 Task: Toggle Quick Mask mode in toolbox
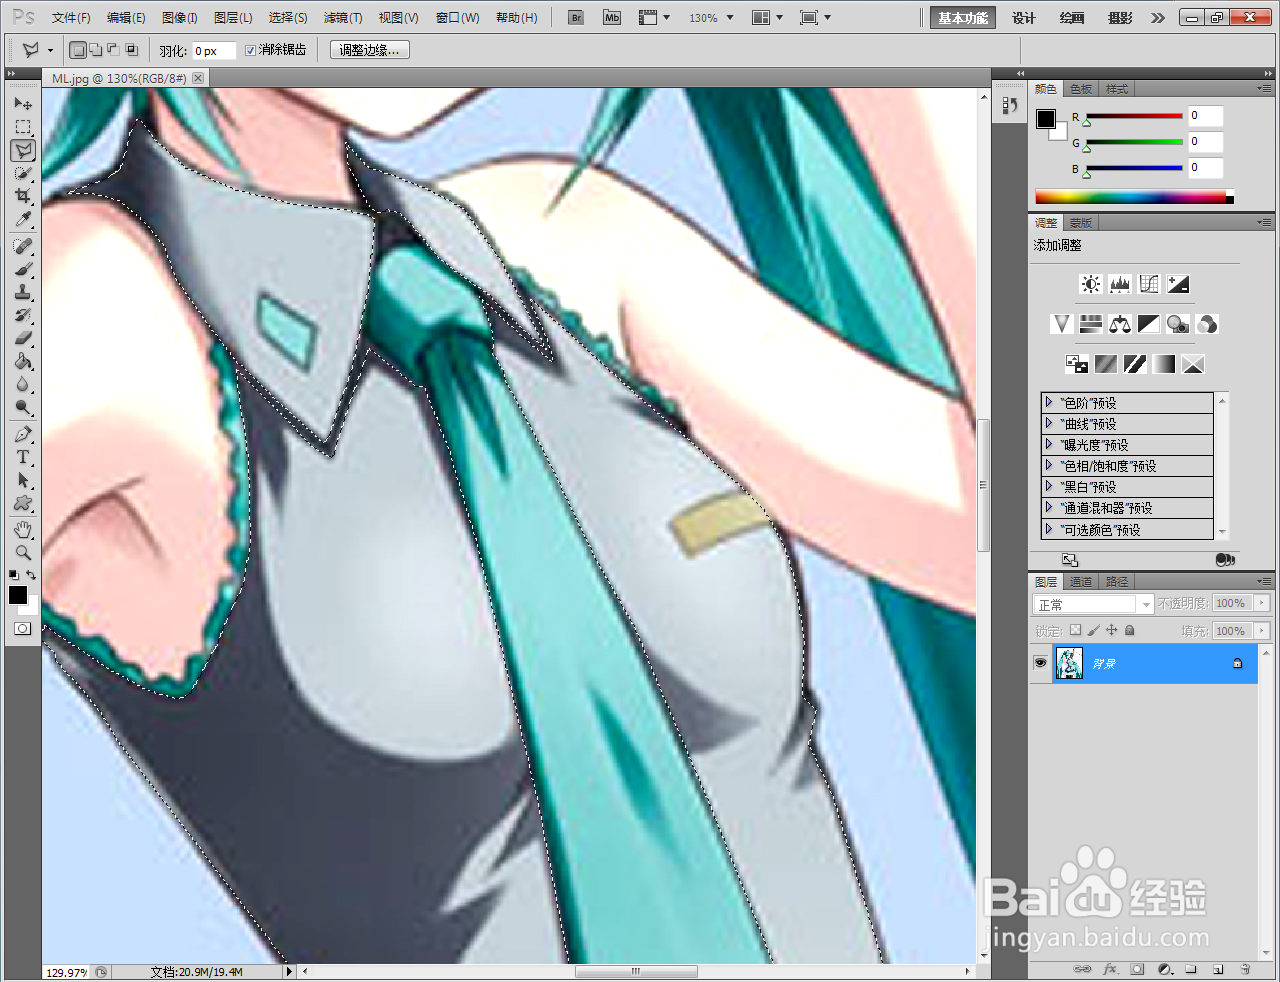click(23, 629)
